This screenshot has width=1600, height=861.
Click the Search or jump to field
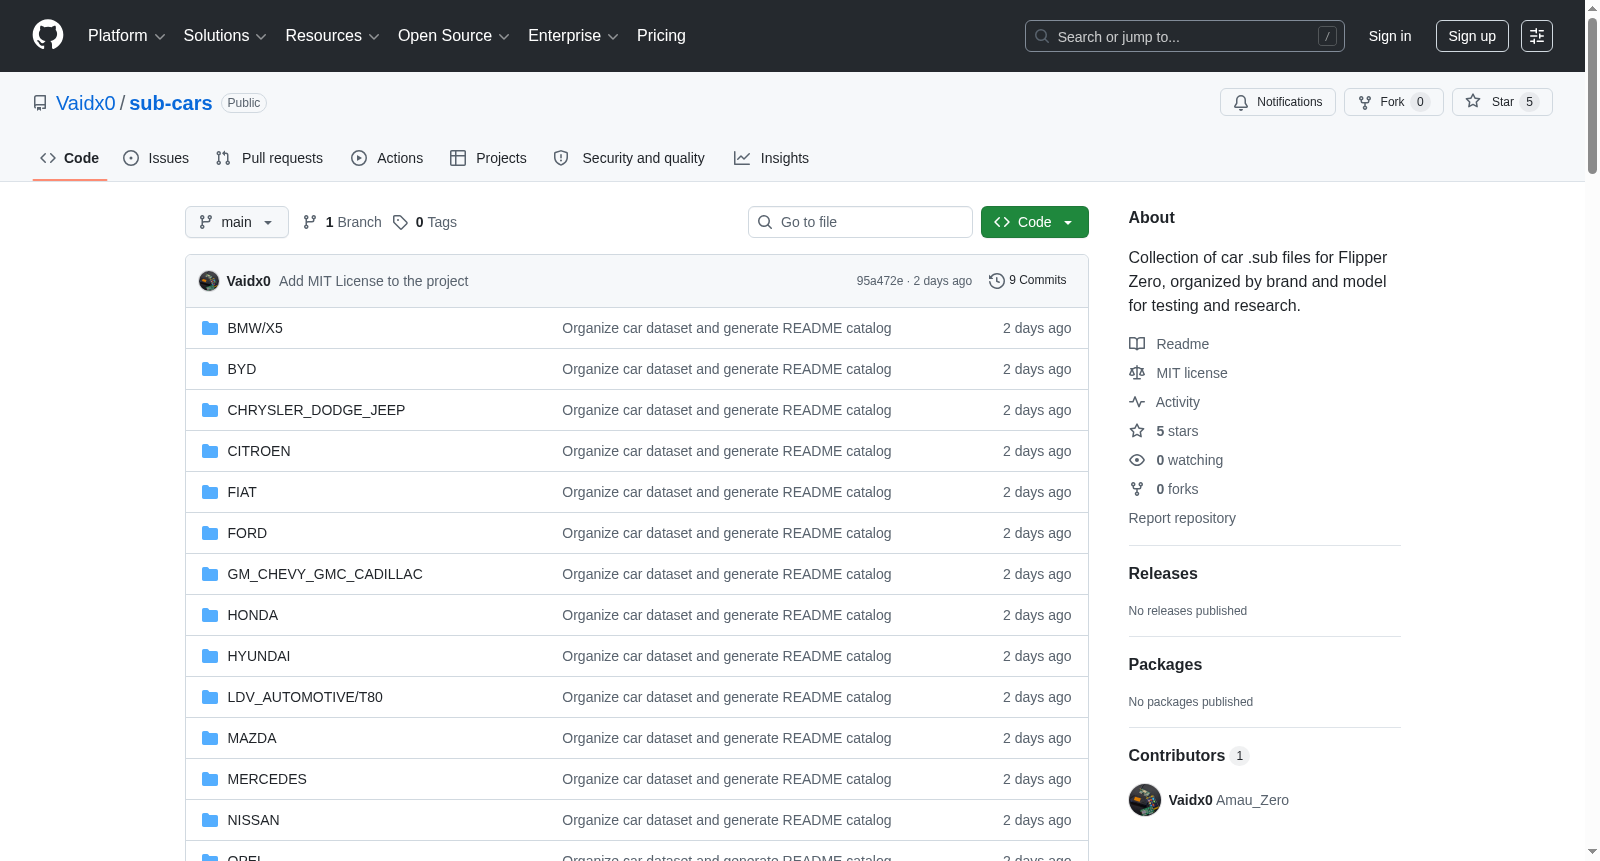[x=1185, y=36]
